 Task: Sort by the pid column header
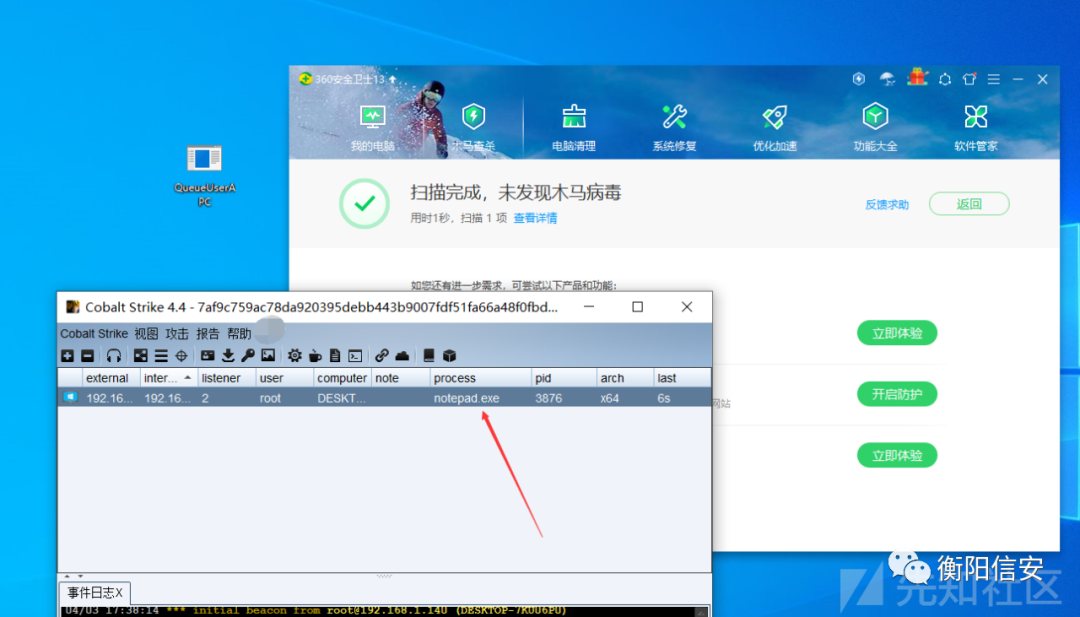[x=564, y=378]
